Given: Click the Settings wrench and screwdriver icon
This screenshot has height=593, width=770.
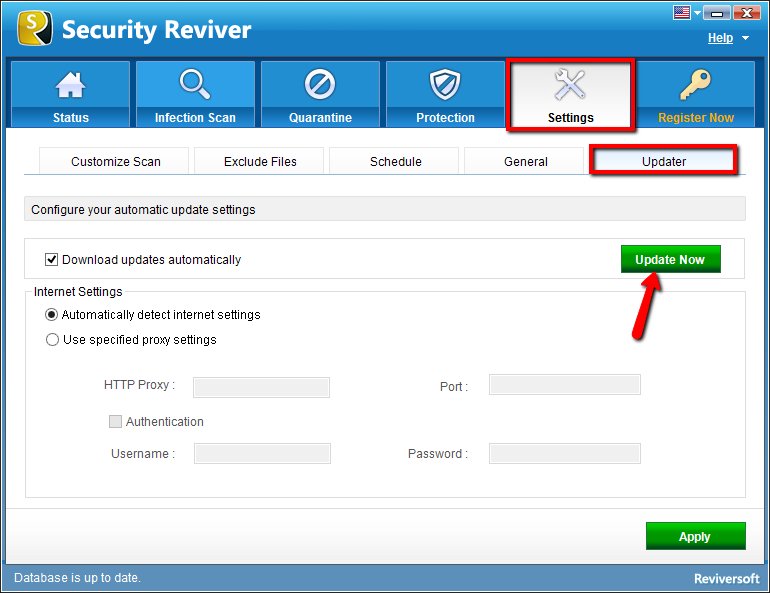Looking at the screenshot, I should click(x=570, y=84).
